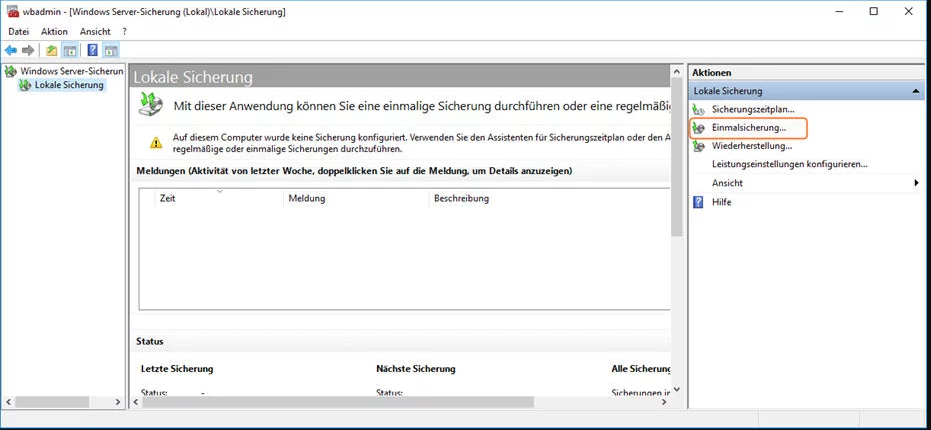This screenshot has width=931, height=430.
Task: Toggle the console tree pane button
Action: click(69, 50)
